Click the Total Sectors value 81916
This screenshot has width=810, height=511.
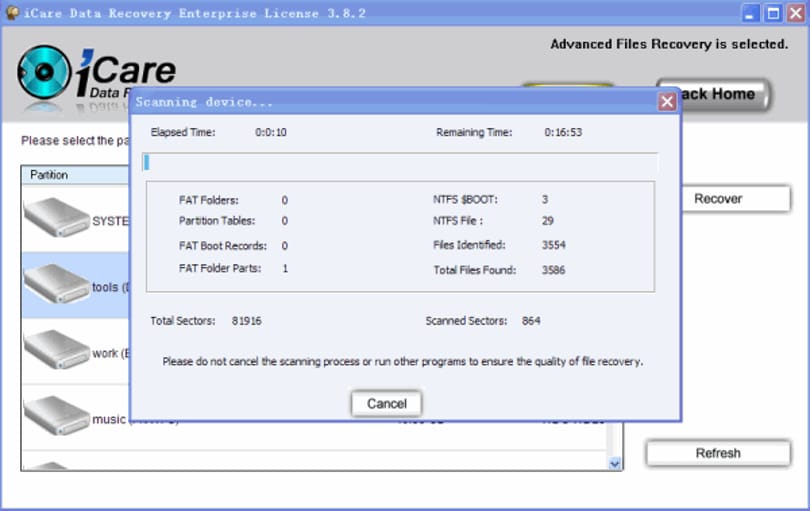[x=246, y=321]
